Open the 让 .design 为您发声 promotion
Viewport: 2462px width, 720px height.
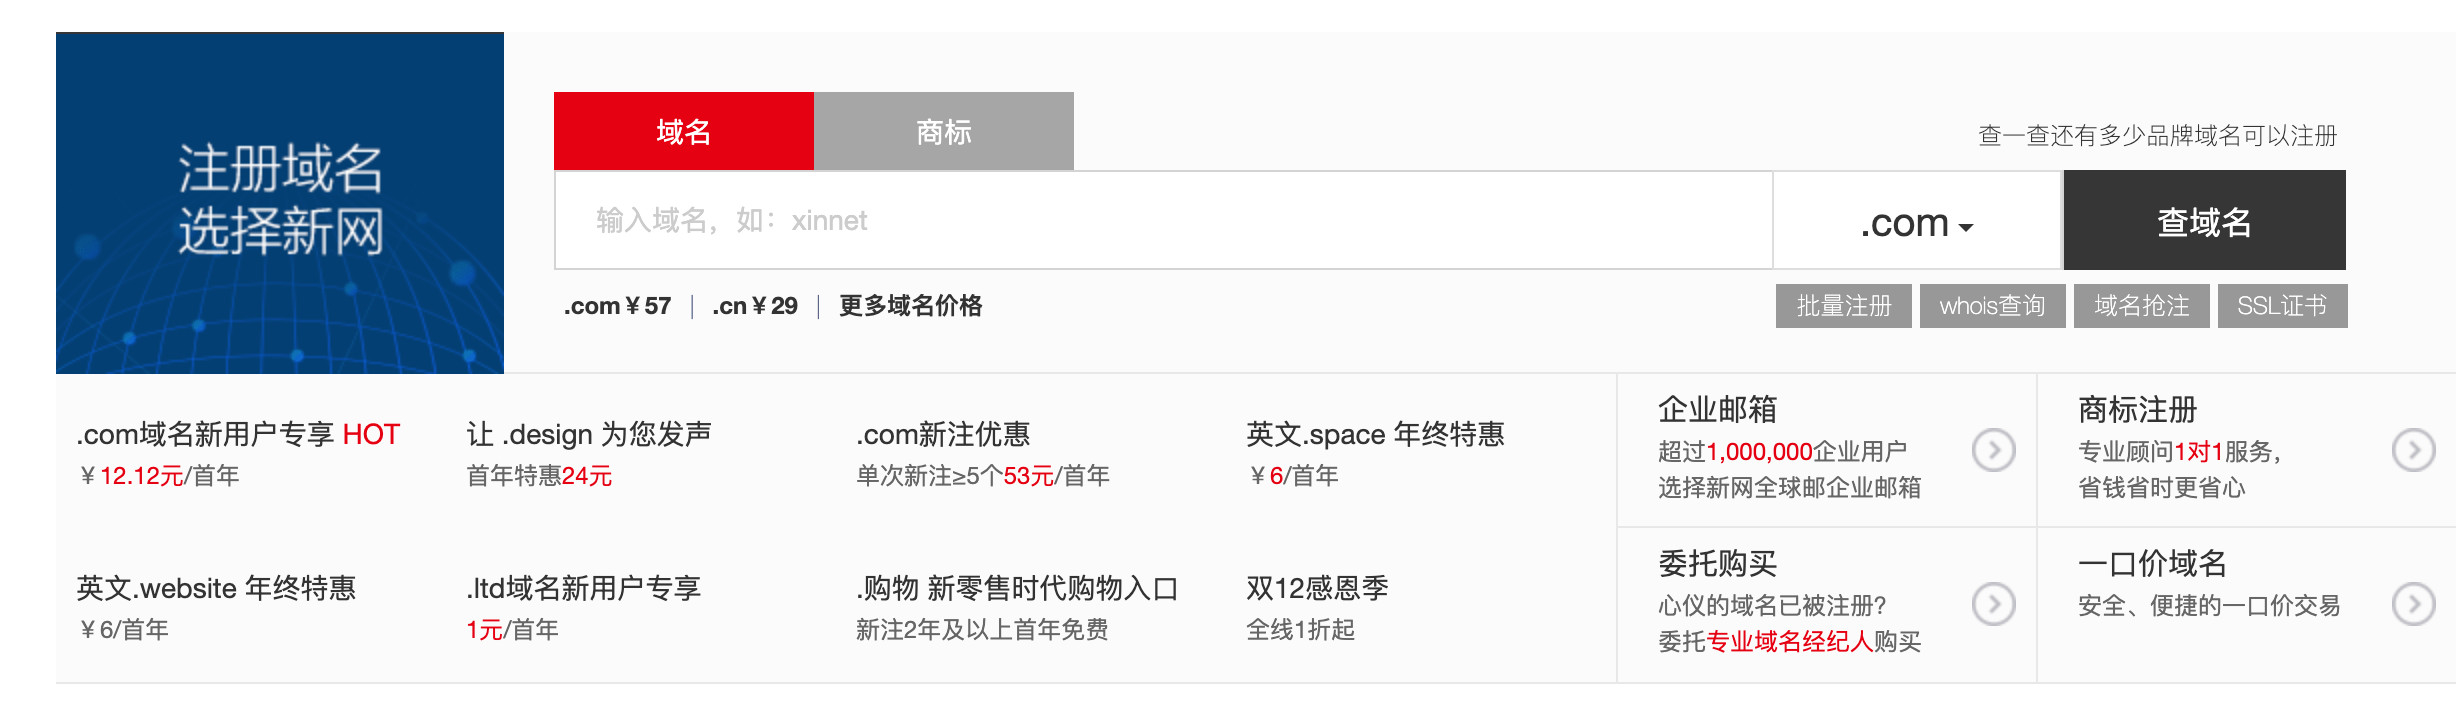(592, 434)
